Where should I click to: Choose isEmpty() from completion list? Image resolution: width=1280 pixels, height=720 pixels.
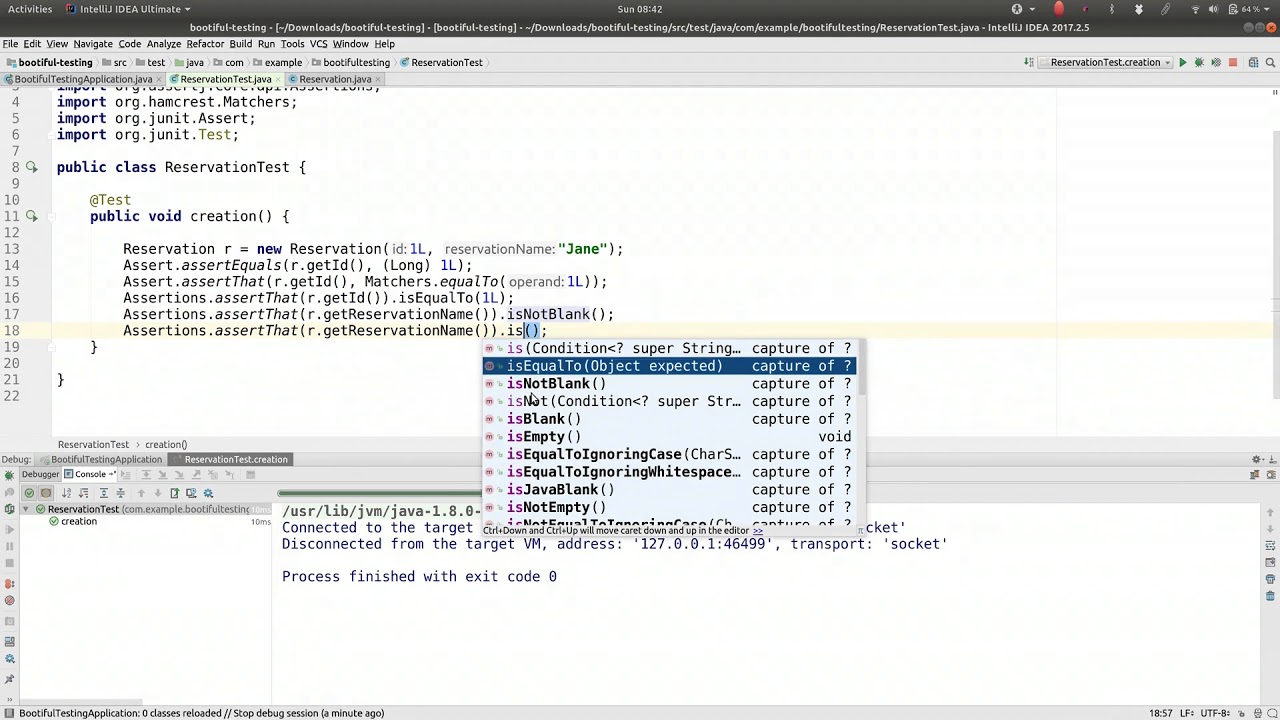click(669, 437)
